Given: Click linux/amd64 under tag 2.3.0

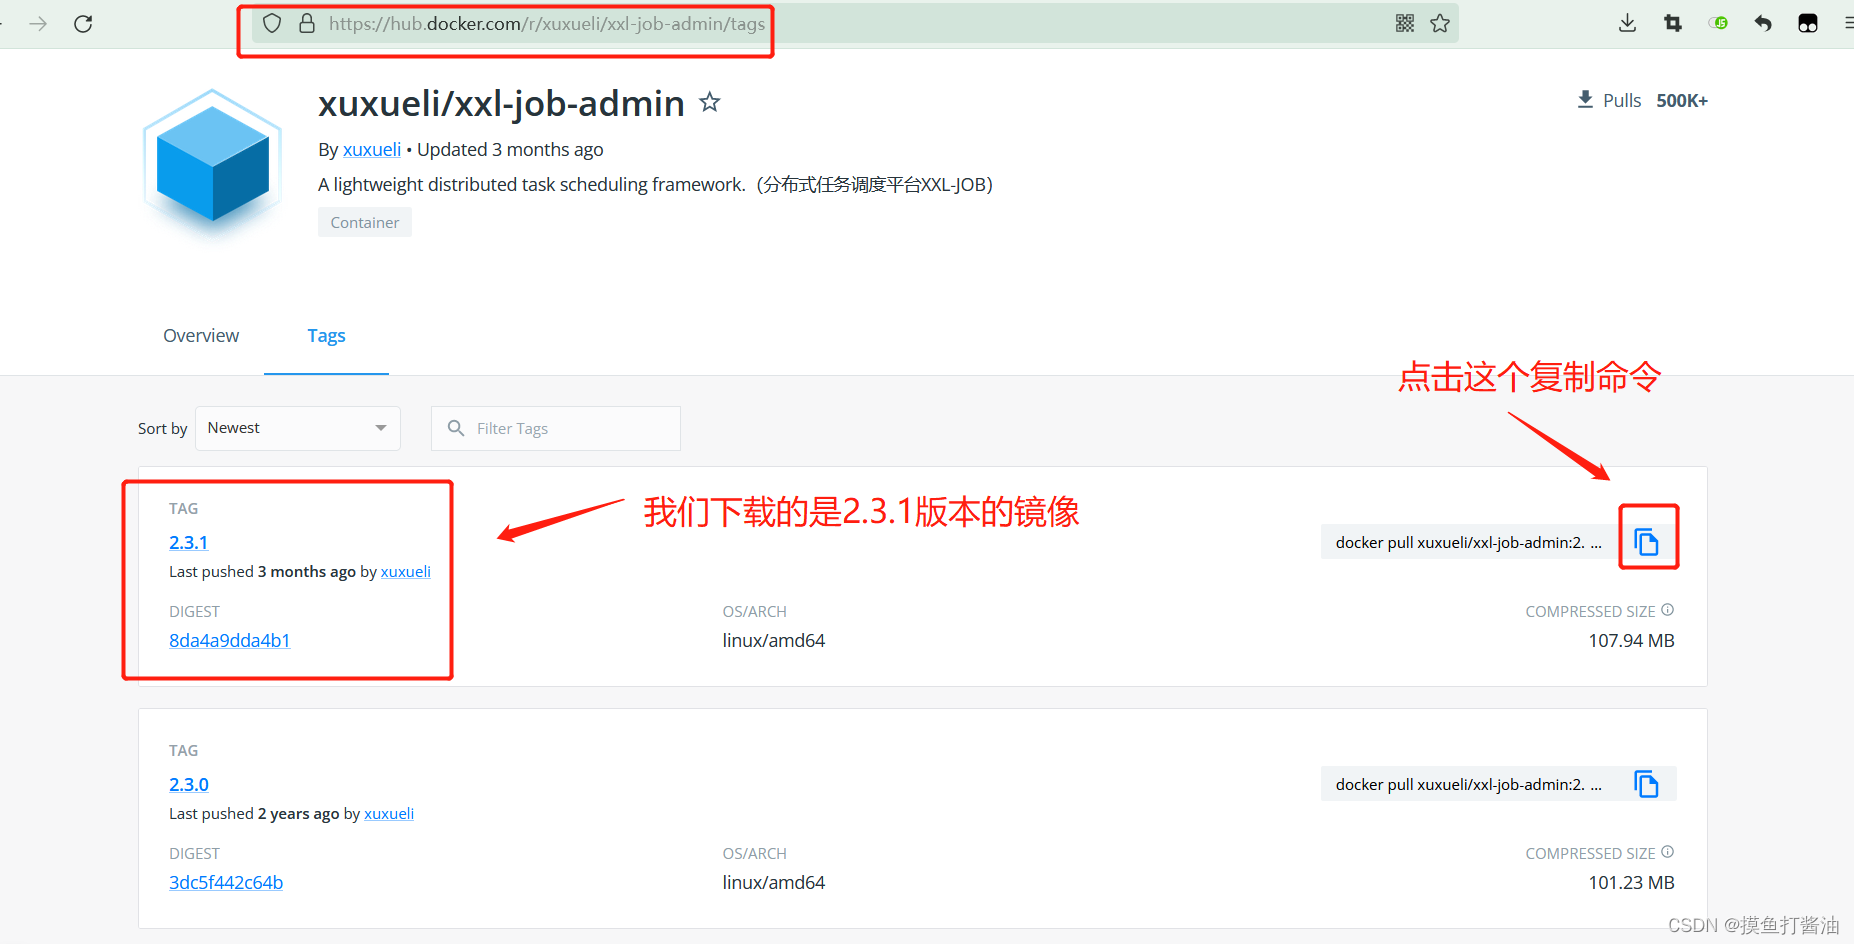Looking at the screenshot, I should point(774,882).
